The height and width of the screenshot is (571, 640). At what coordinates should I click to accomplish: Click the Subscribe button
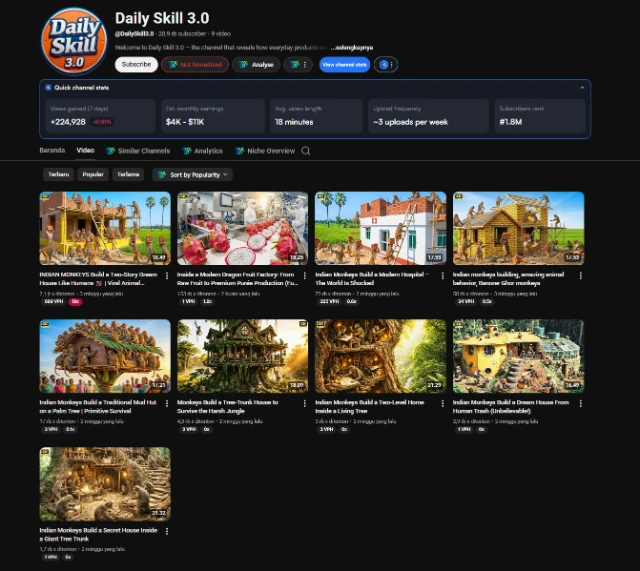tap(136, 64)
